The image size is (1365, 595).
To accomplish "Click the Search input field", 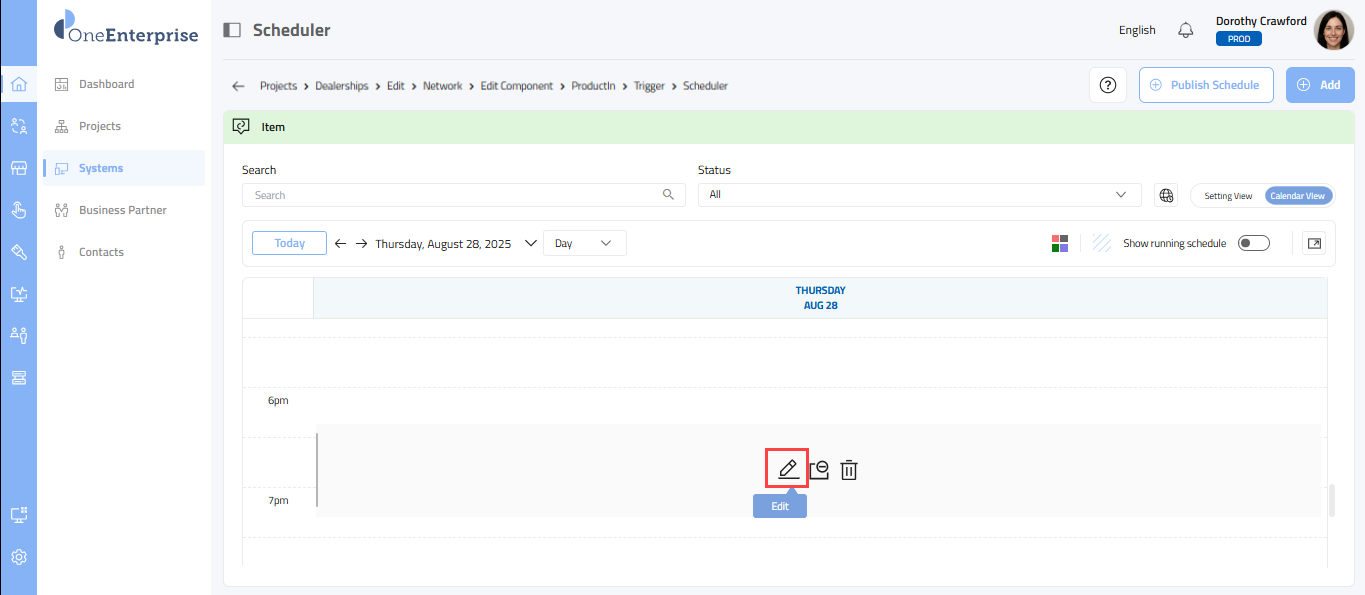I will [455, 195].
